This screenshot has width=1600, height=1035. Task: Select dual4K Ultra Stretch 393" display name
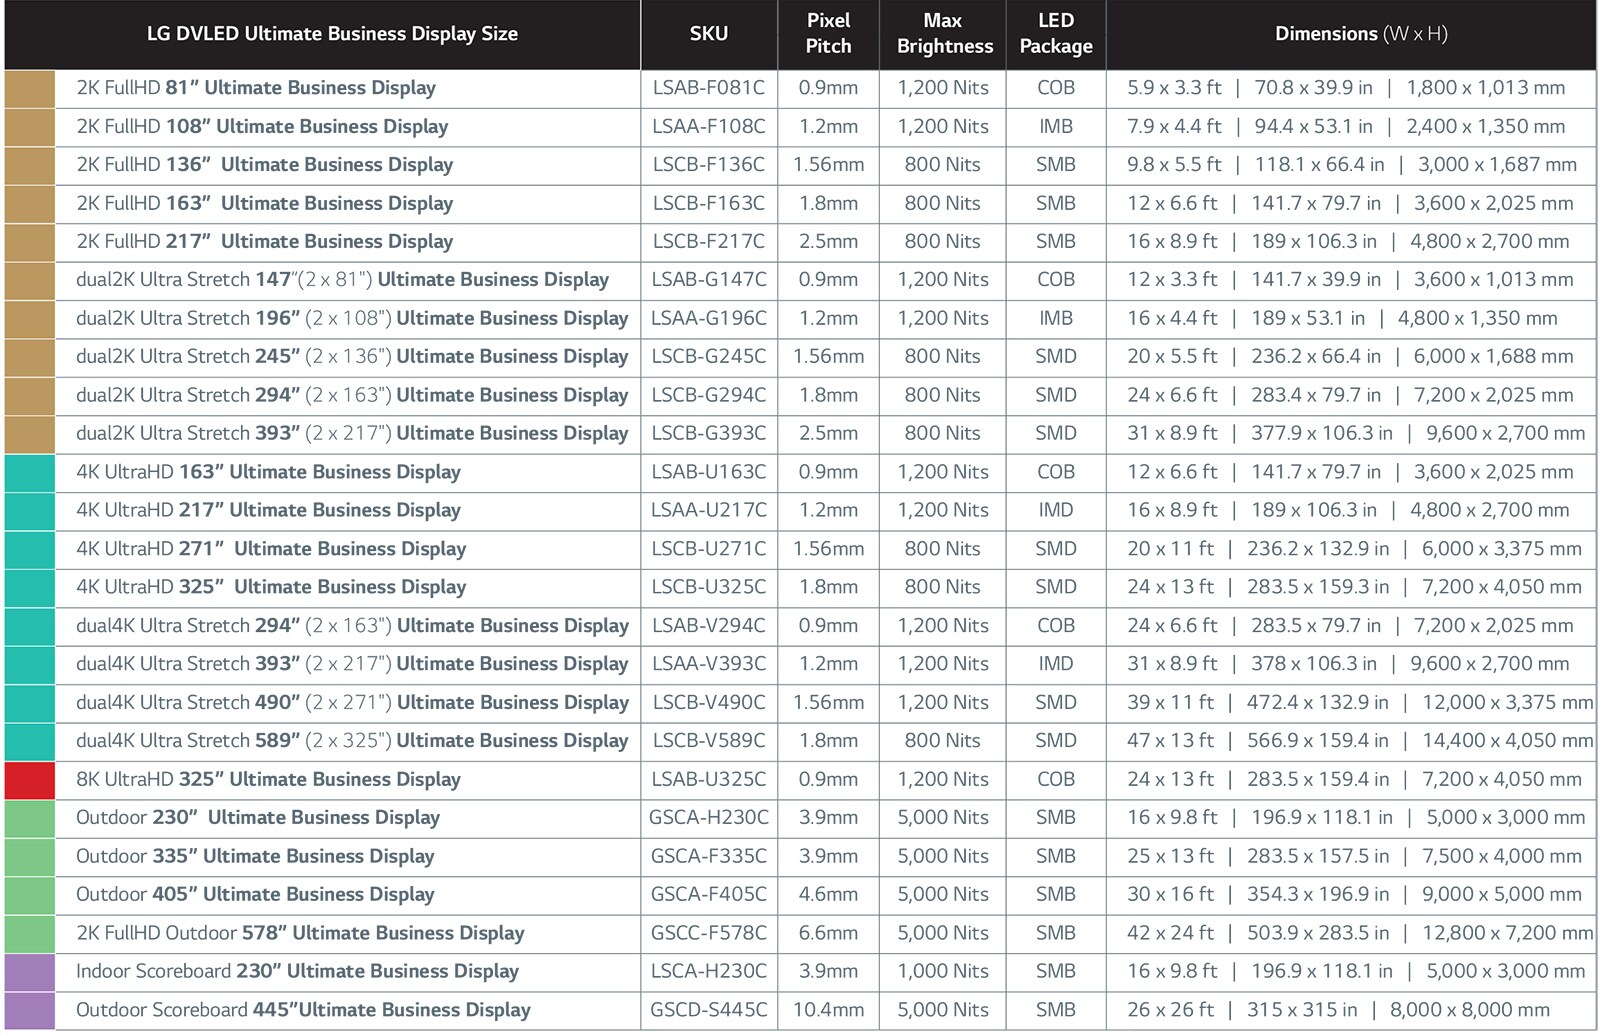[x=353, y=664]
